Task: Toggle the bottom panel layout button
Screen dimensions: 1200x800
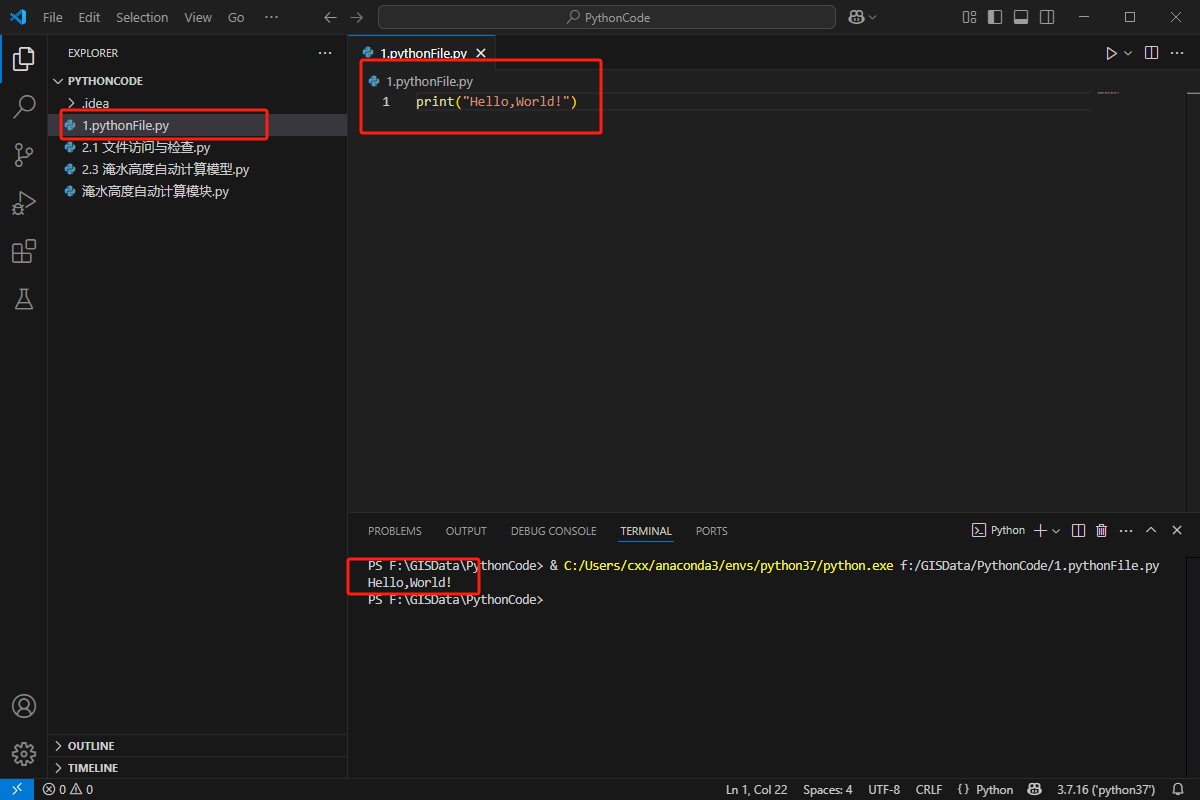Action: coord(1021,17)
